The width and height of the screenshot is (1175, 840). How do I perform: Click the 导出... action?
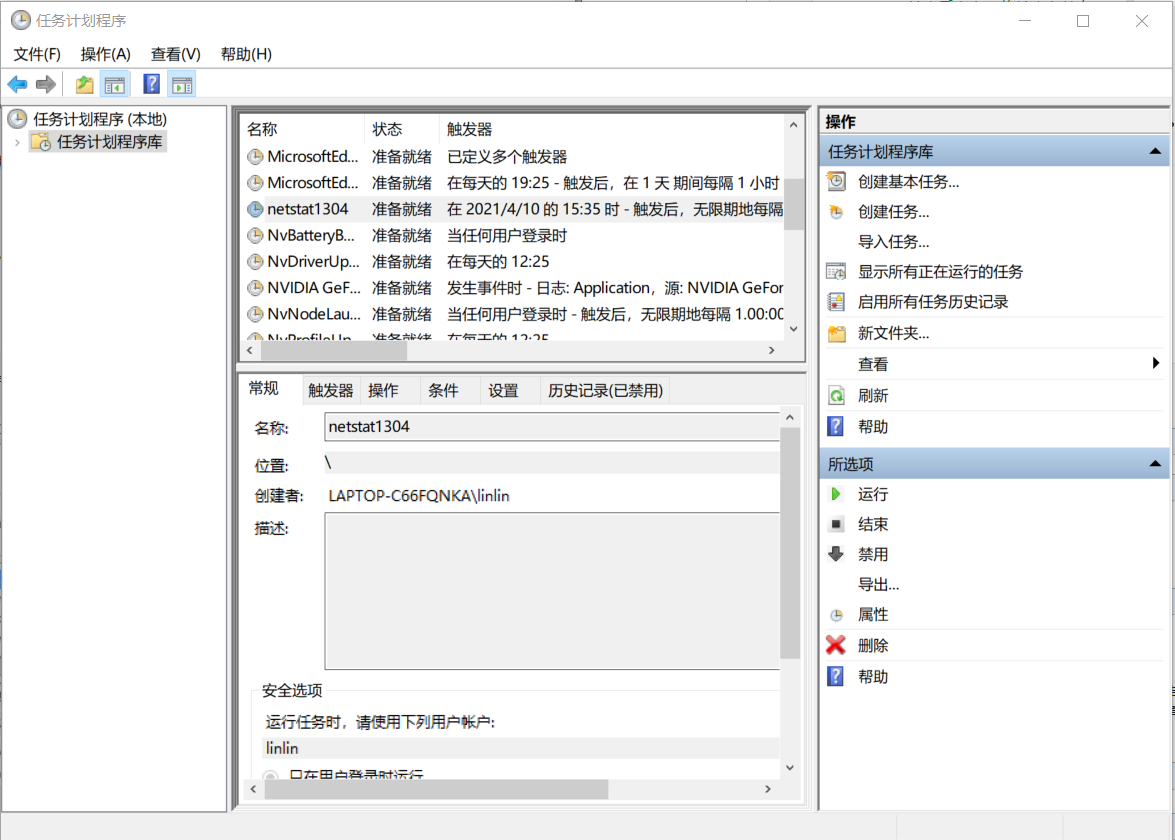(x=878, y=584)
